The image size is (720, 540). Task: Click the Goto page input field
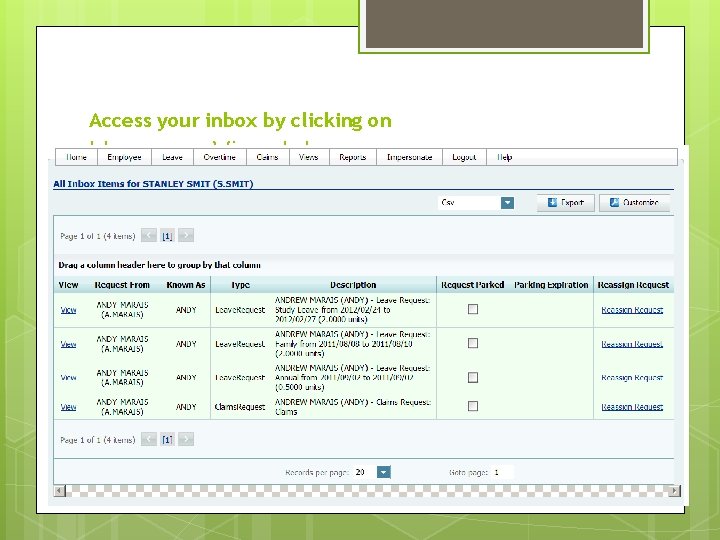tap(502, 472)
